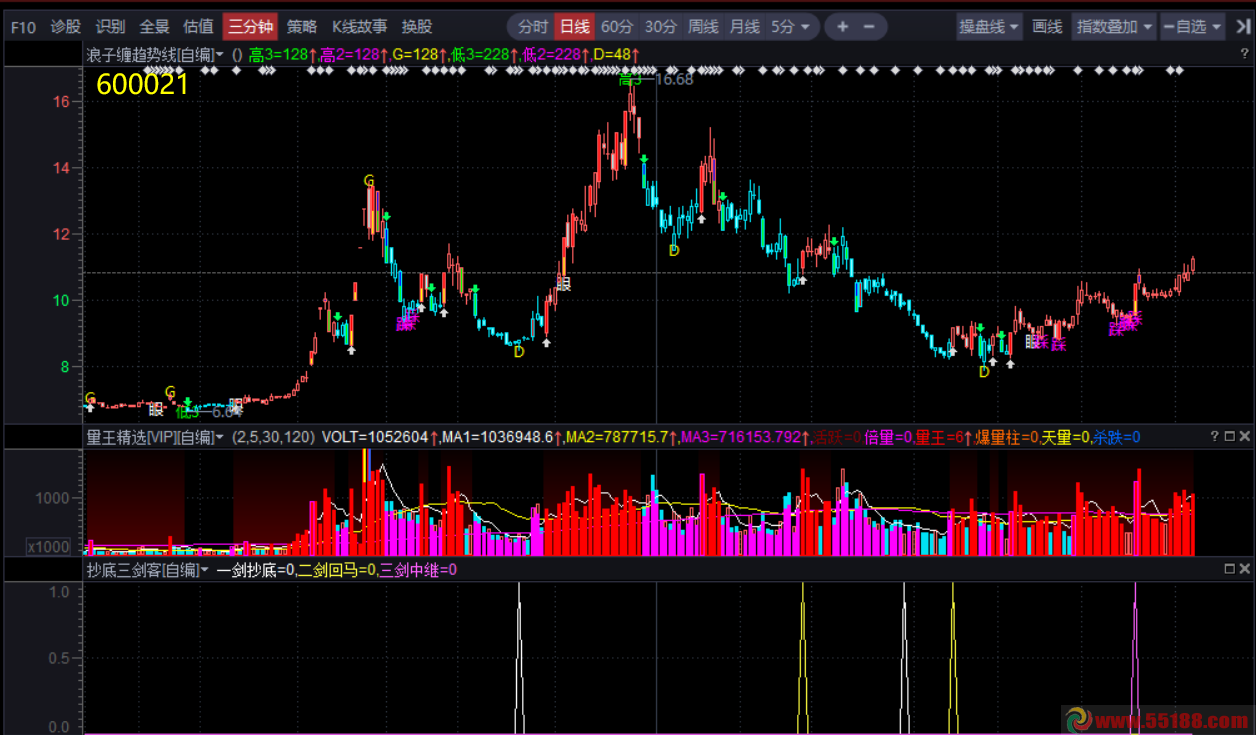Maximize the volume indicator panel

coord(1230,437)
